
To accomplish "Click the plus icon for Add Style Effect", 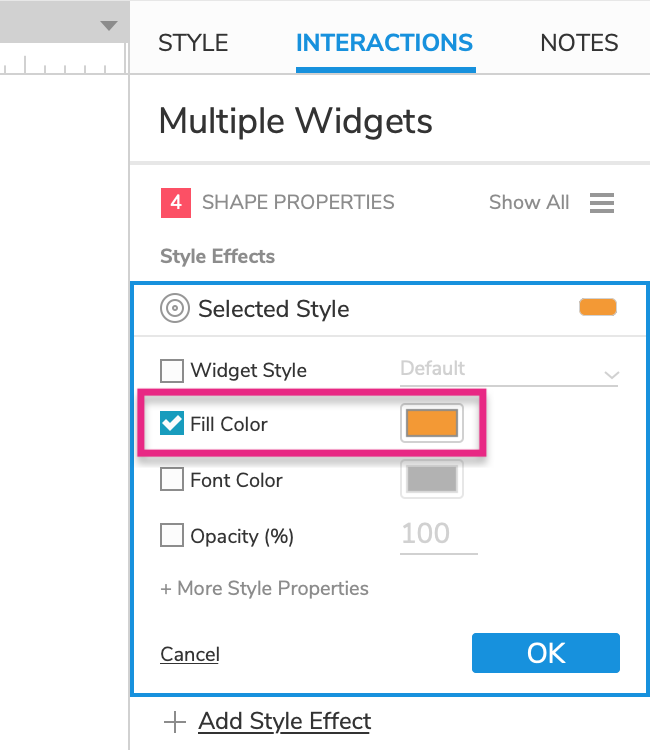I will click(x=175, y=721).
